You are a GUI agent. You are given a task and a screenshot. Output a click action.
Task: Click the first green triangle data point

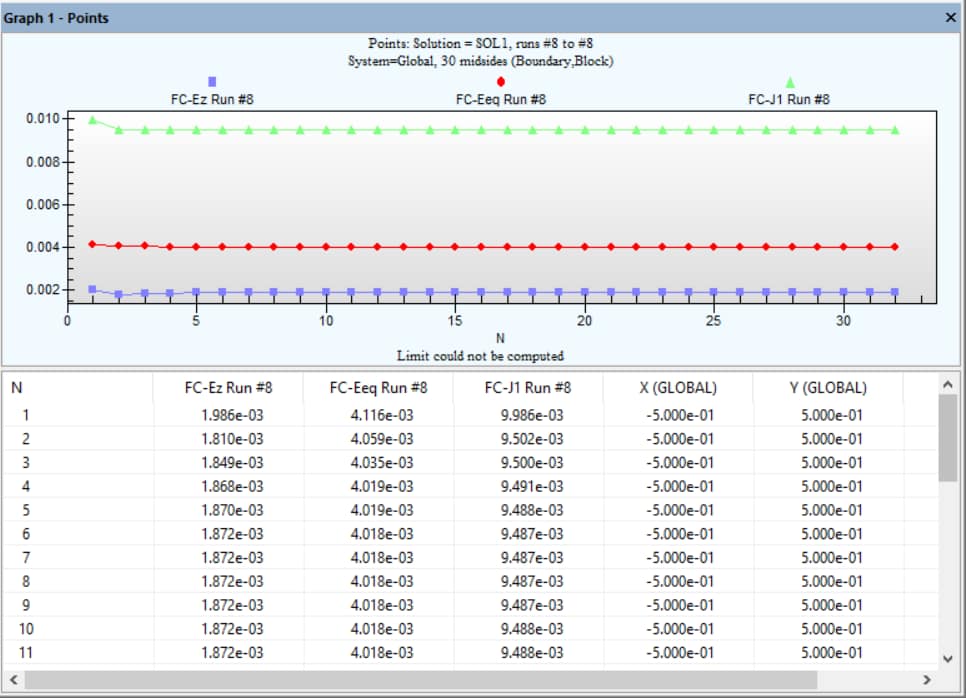(x=93, y=120)
